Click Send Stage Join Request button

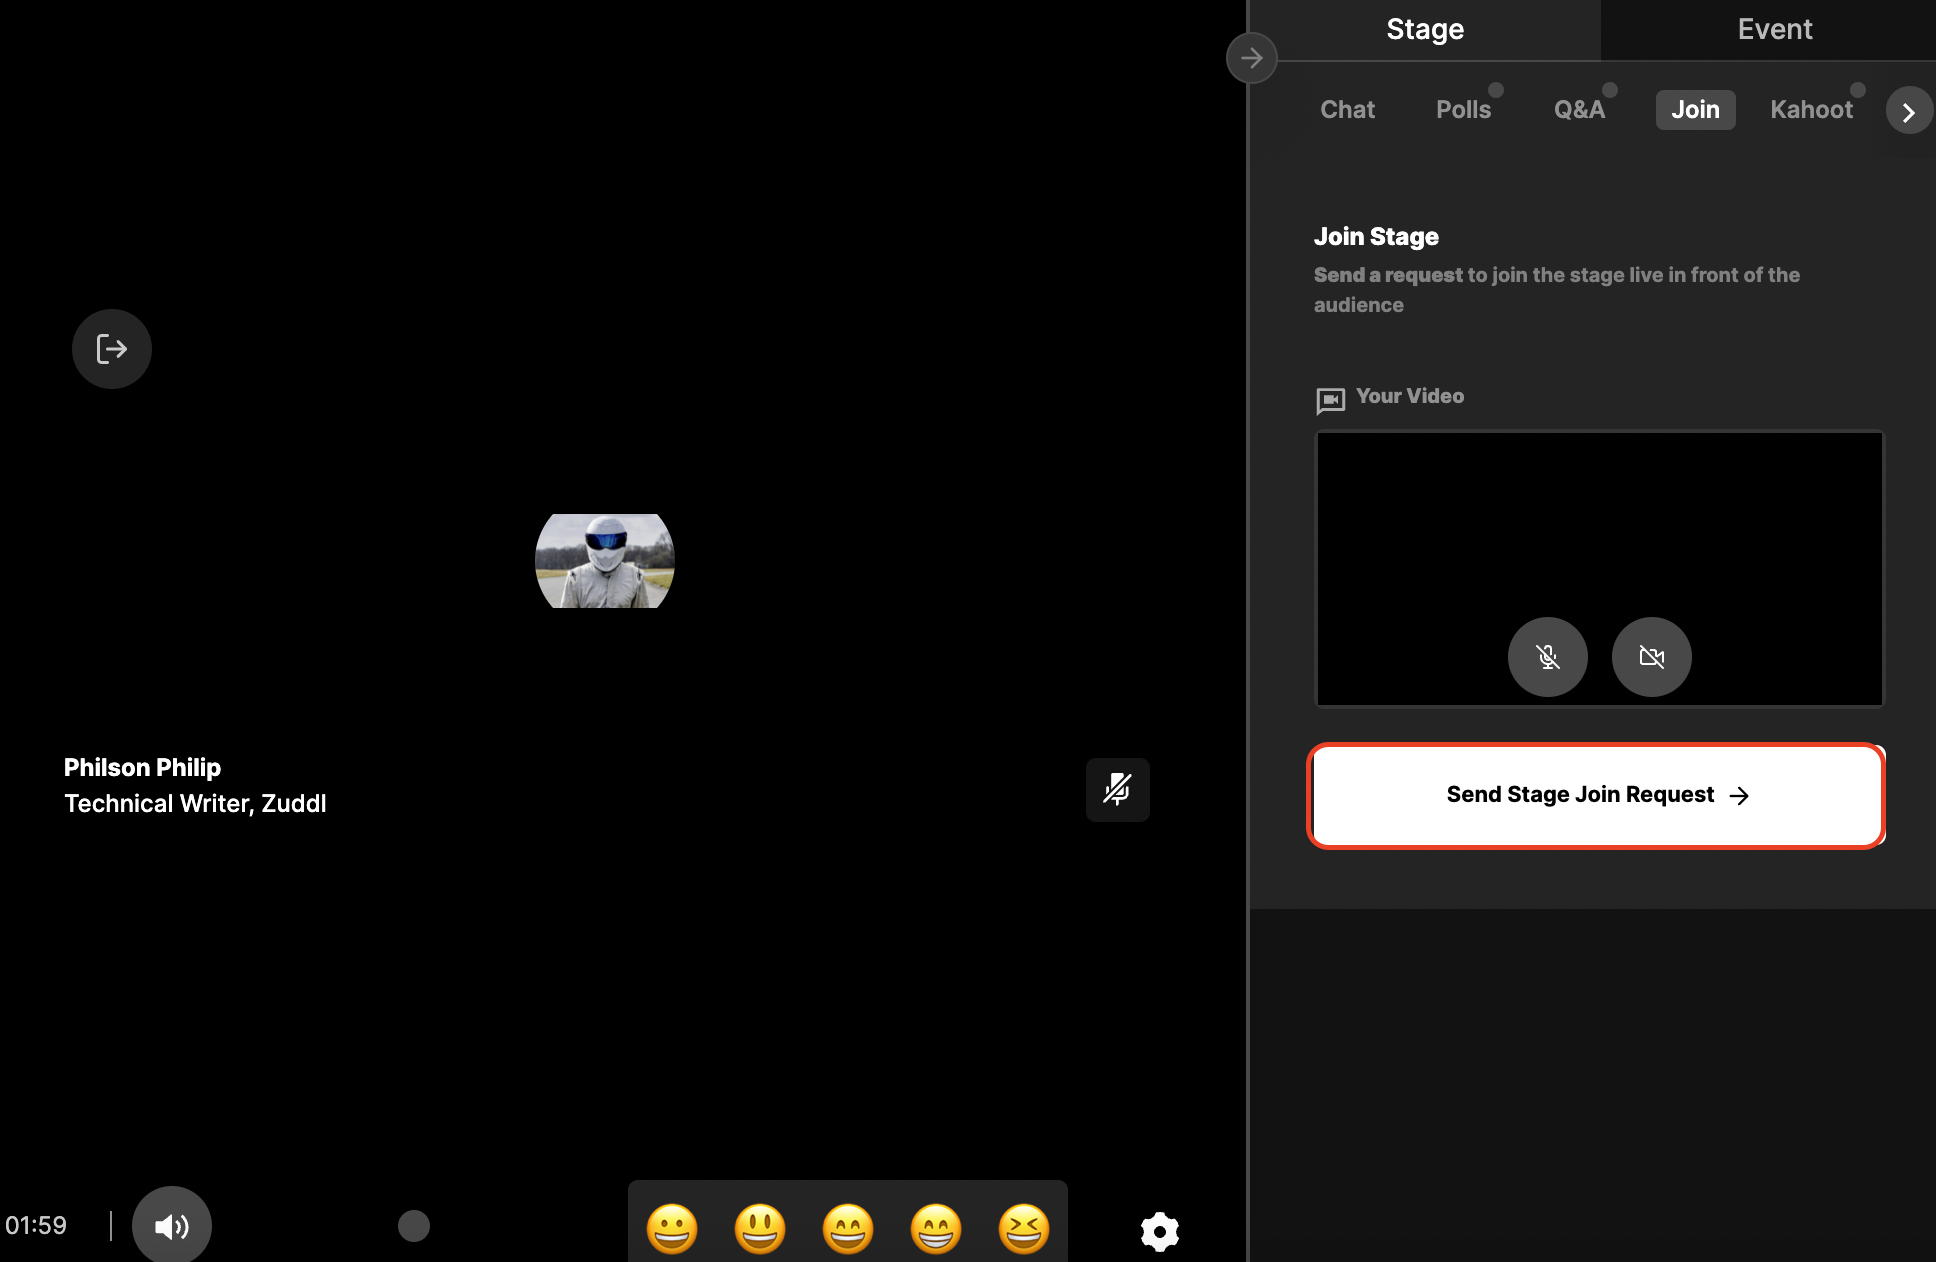click(1596, 795)
